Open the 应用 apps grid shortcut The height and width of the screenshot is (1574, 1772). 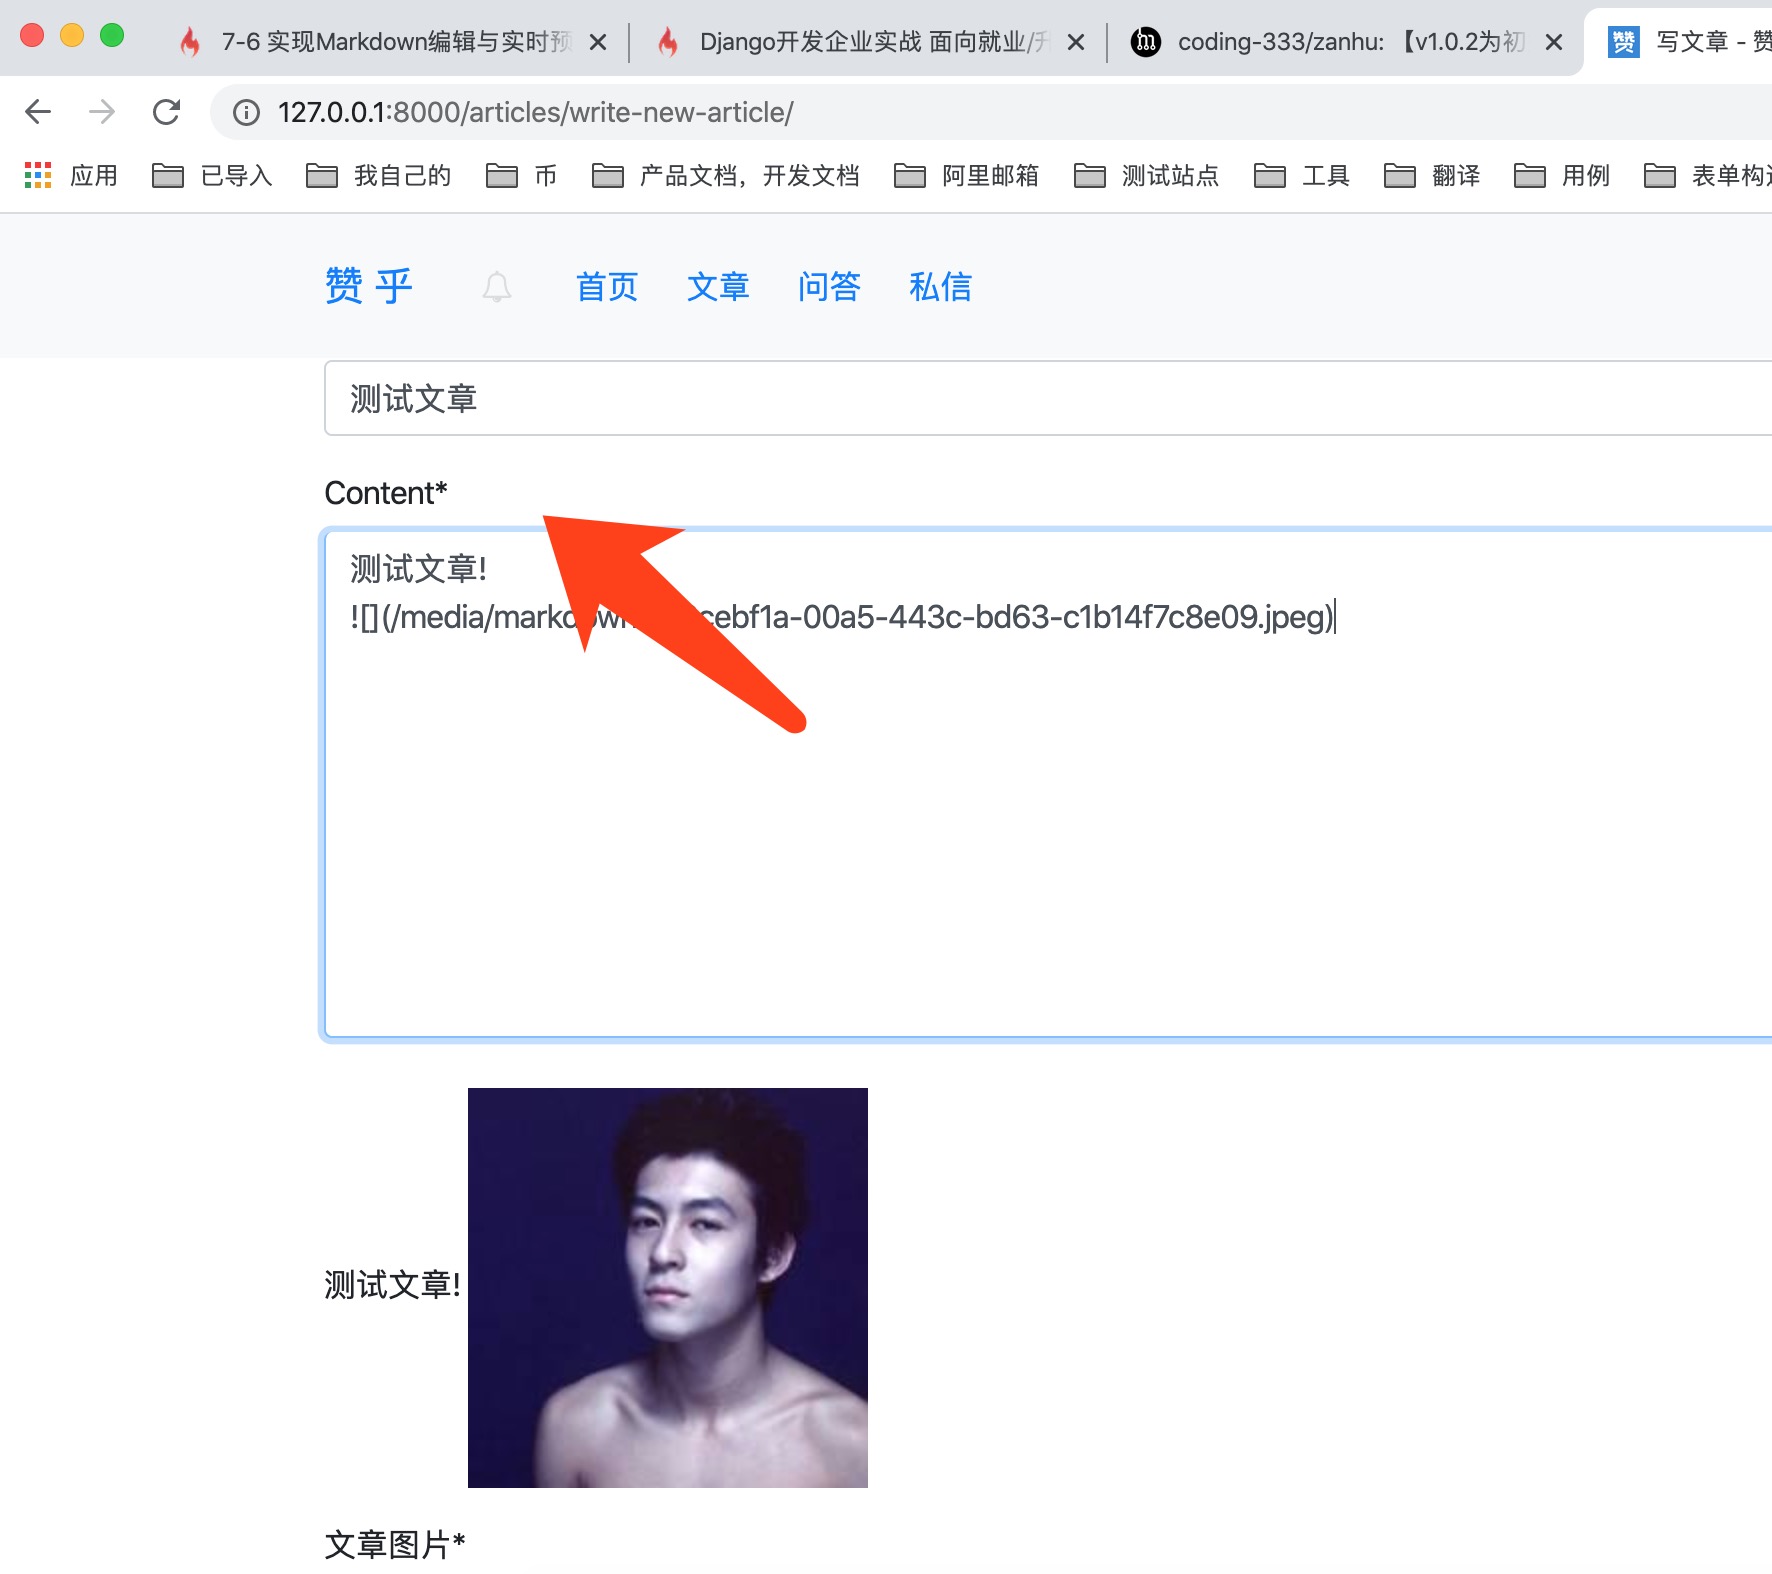70,176
